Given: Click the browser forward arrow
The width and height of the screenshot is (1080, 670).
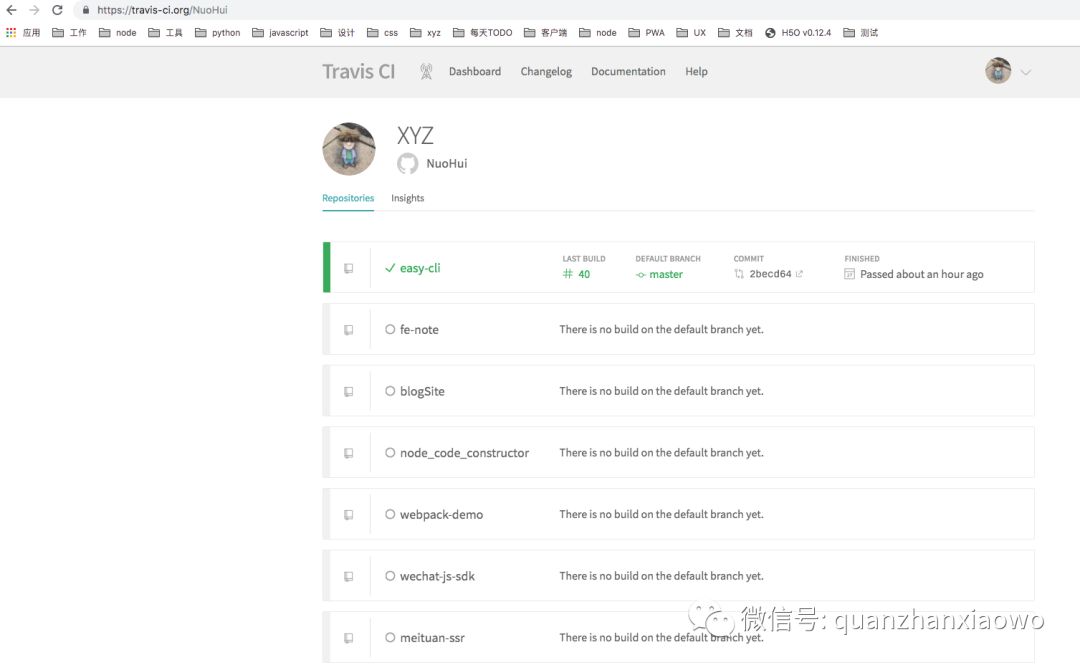Looking at the screenshot, I should coord(34,10).
